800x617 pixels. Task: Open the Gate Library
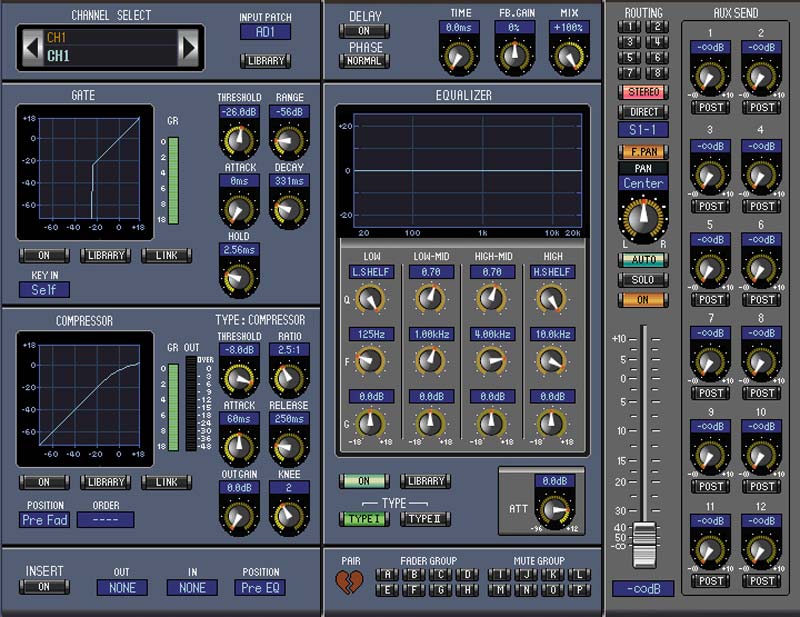105,255
